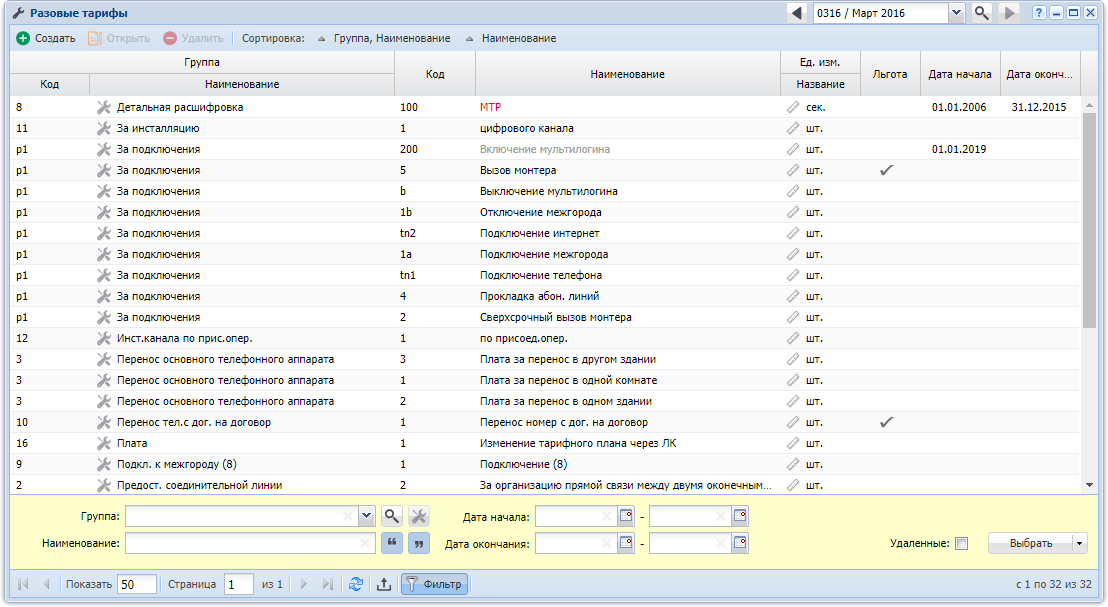Click edit pencil icon in МТР row

pos(793,107)
